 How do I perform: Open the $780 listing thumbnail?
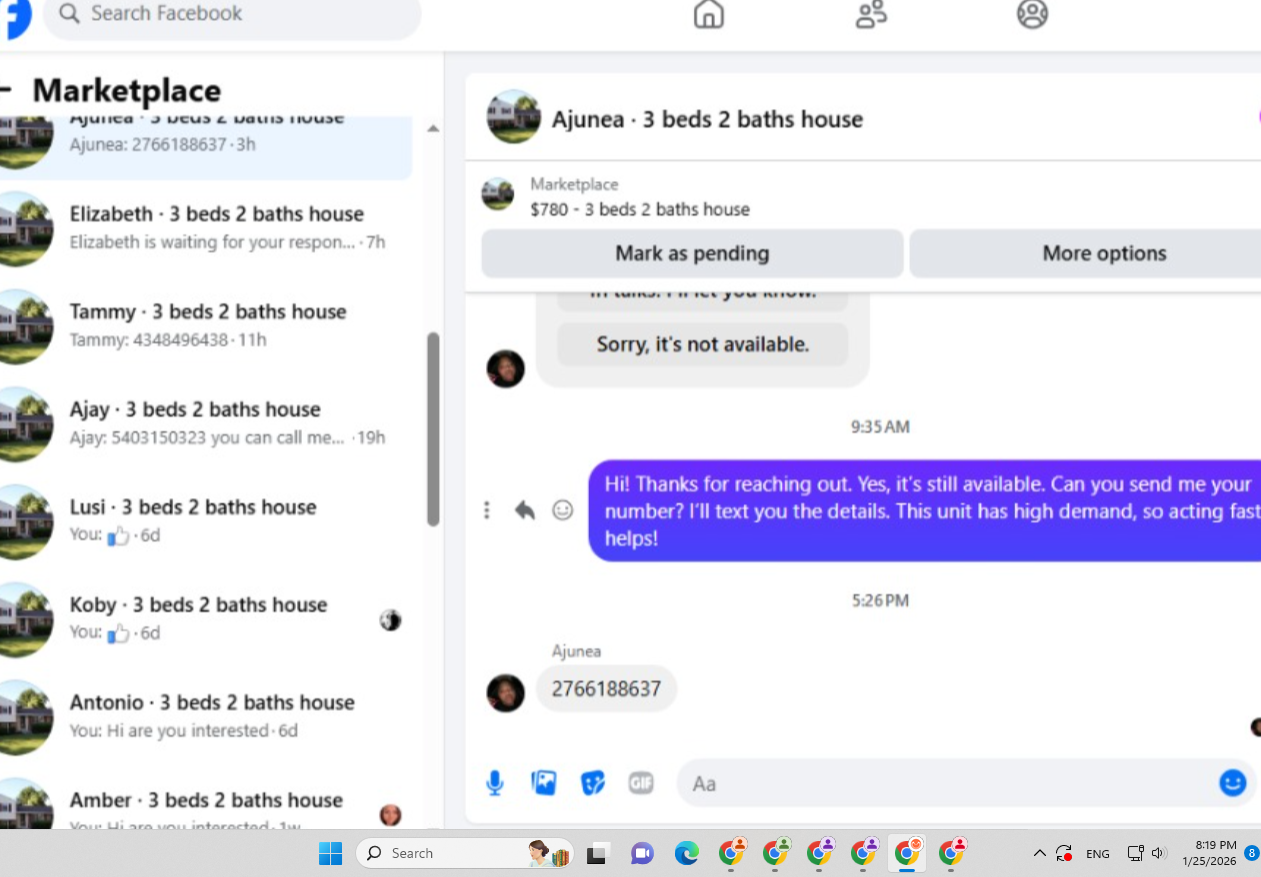pos(498,194)
